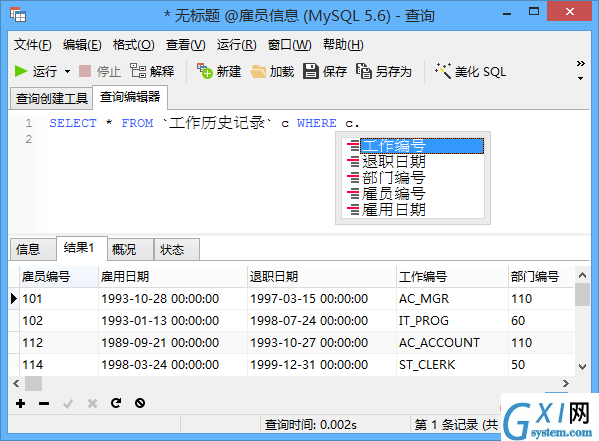
Task: Open the Run button dropdown arrow
Action: pos(68,71)
